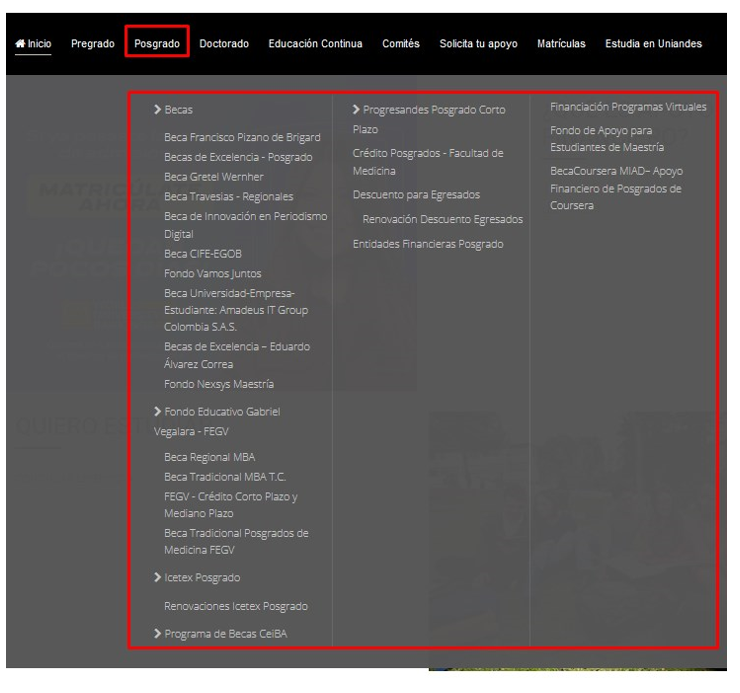
Task: Open Beca de Innovación en Periodismo Digital
Action: pyautogui.click(x=245, y=225)
